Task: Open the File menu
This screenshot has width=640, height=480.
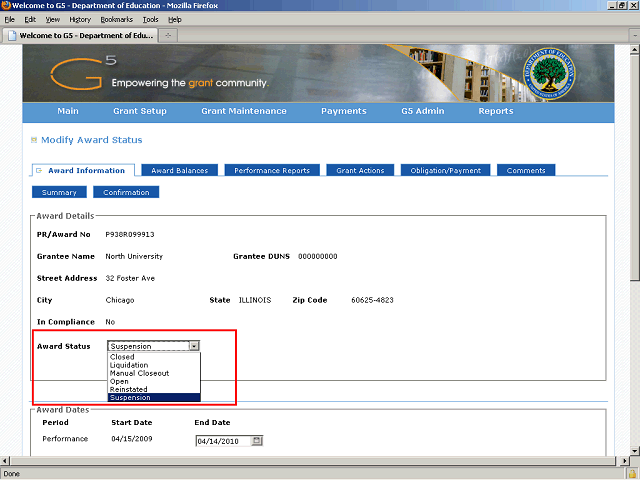Action: [x=9, y=20]
